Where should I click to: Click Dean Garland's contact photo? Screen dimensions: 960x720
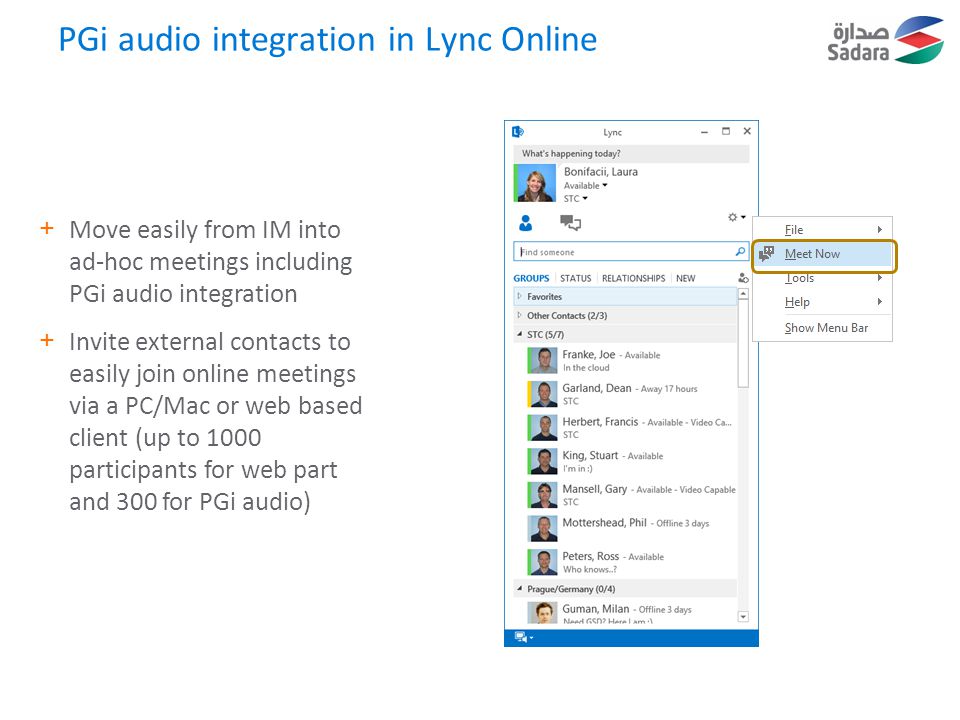[x=542, y=394]
